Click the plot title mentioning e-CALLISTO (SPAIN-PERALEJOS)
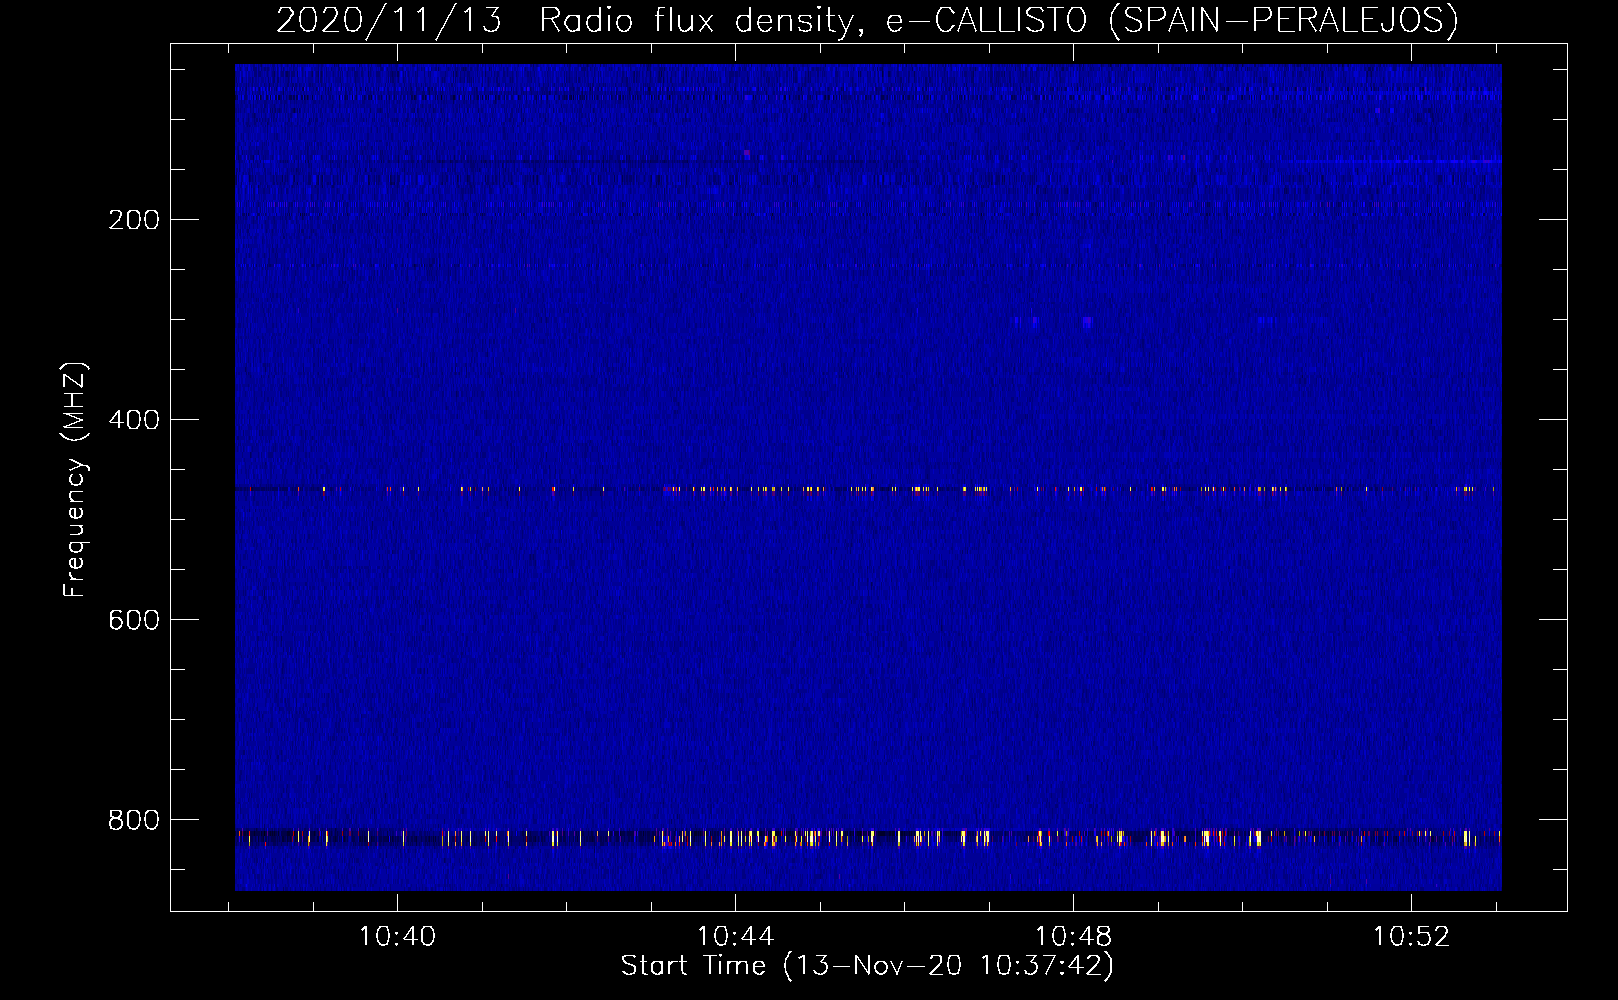Viewport: 1618px width, 1000px height. (867, 20)
